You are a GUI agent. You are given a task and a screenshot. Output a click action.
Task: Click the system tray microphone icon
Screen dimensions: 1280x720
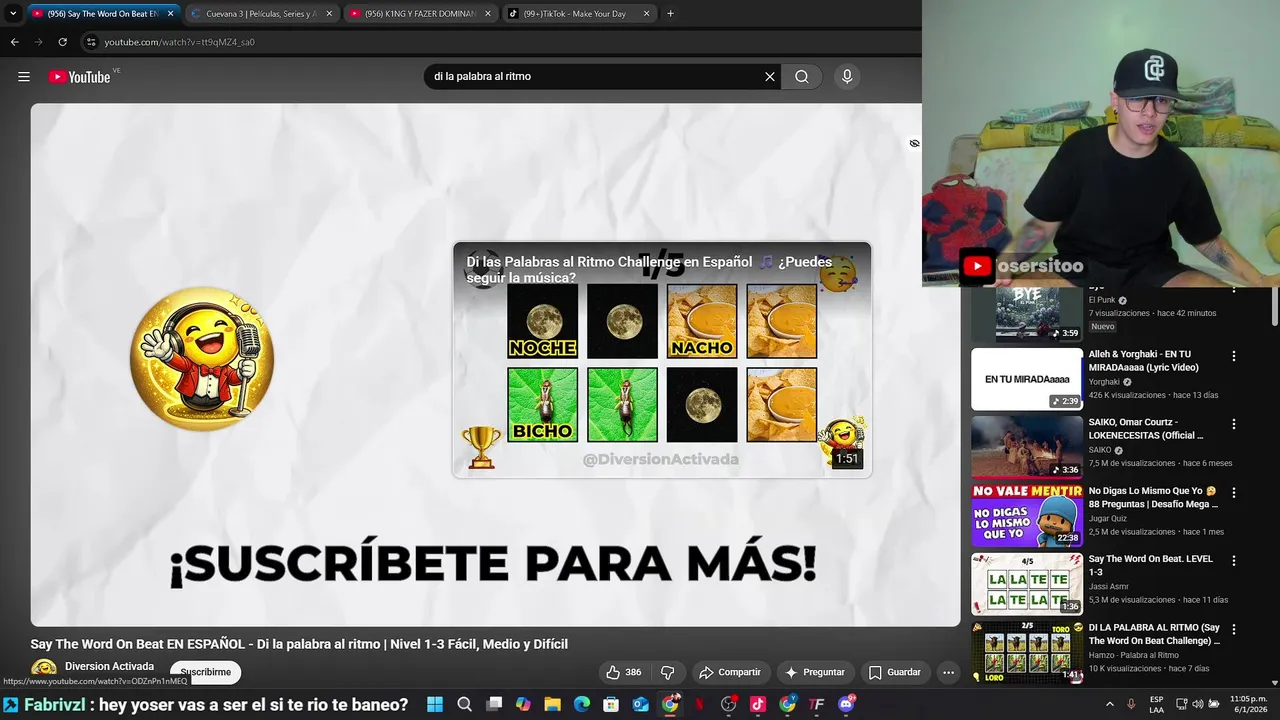1131,705
